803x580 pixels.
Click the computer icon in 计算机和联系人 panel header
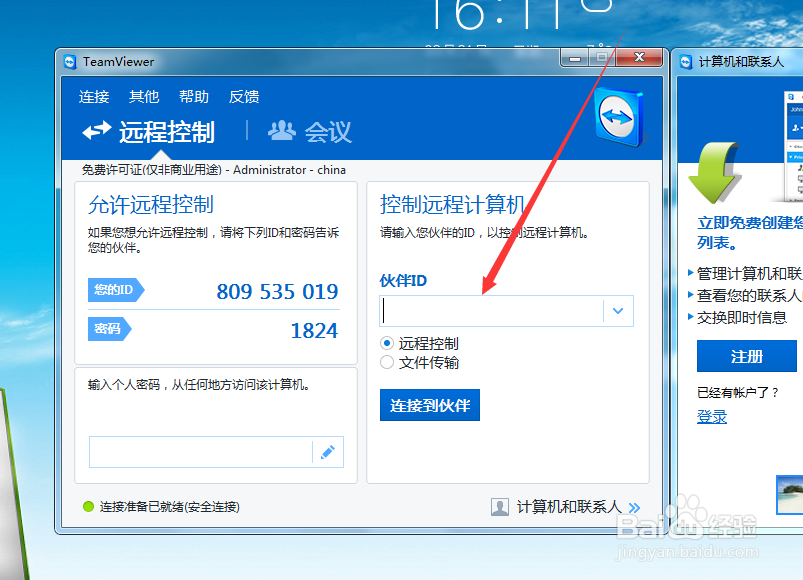point(687,61)
